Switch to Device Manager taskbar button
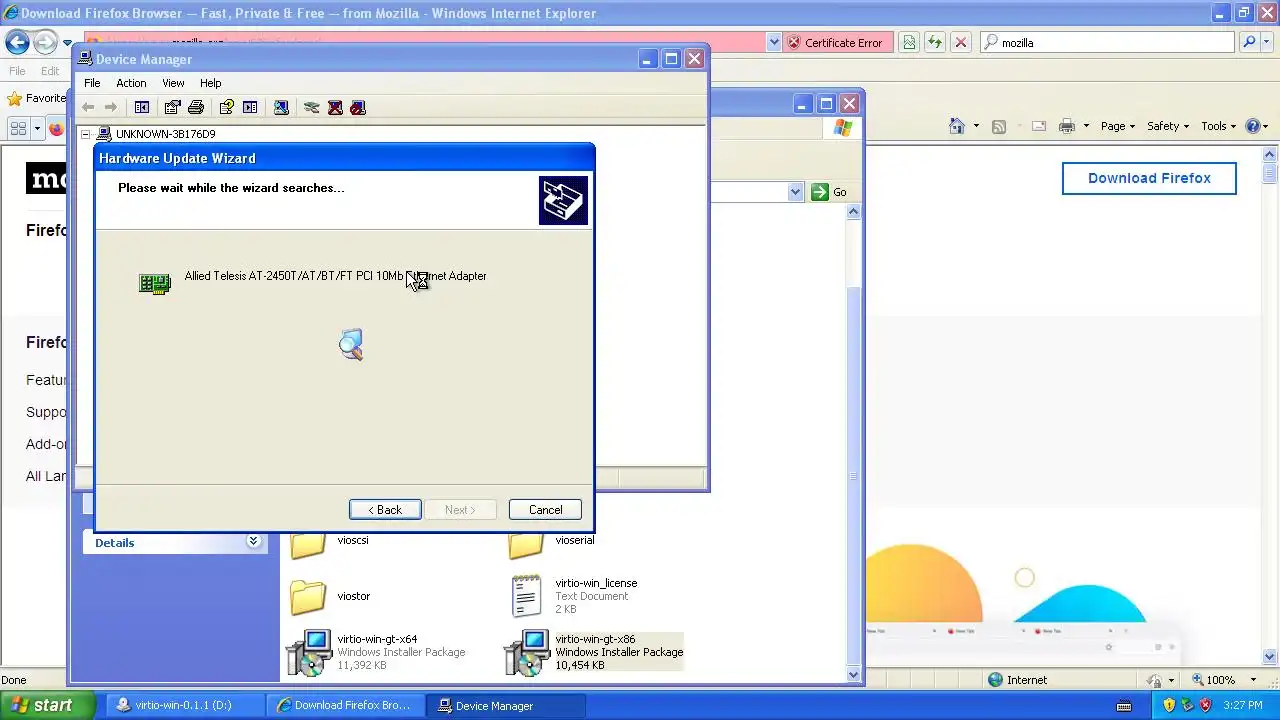 point(506,705)
